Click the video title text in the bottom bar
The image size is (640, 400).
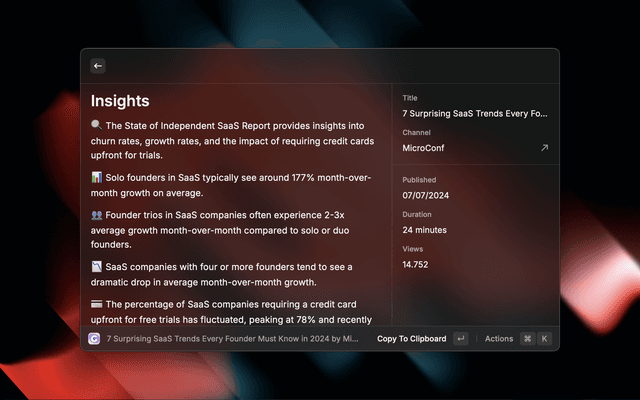pos(232,339)
